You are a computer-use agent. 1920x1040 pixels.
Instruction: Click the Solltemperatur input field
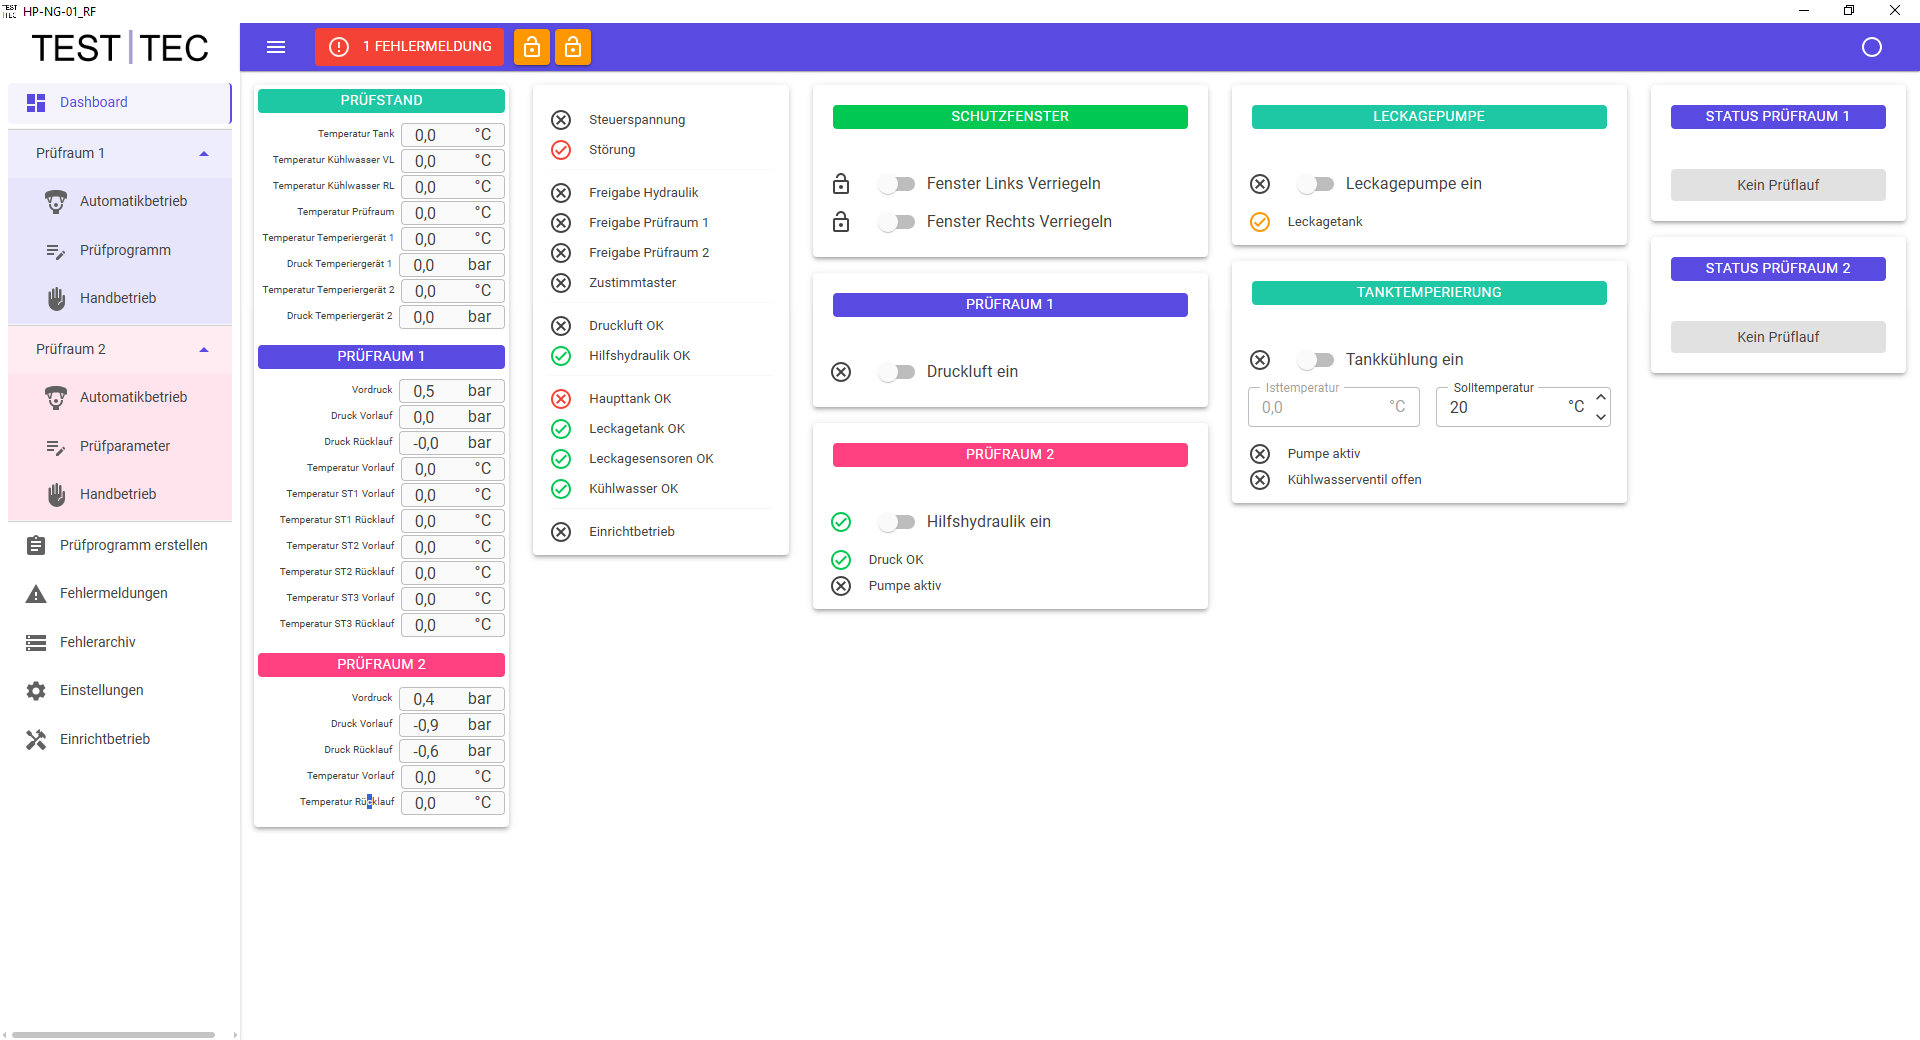[x=1505, y=408]
